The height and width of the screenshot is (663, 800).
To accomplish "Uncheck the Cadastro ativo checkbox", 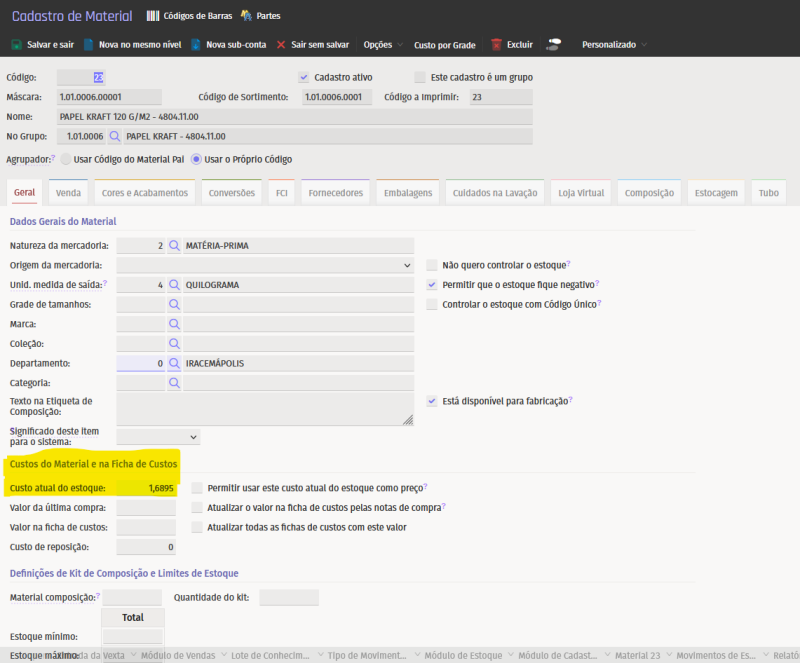I will [304, 77].
